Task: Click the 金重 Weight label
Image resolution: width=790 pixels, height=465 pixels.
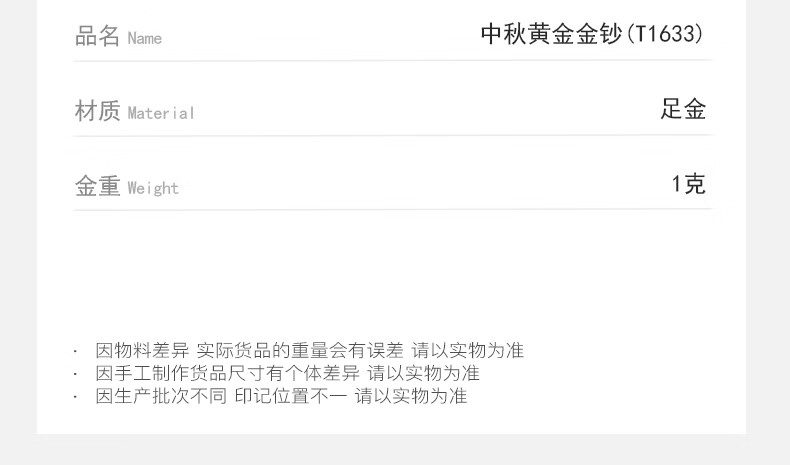Action: 126,185
